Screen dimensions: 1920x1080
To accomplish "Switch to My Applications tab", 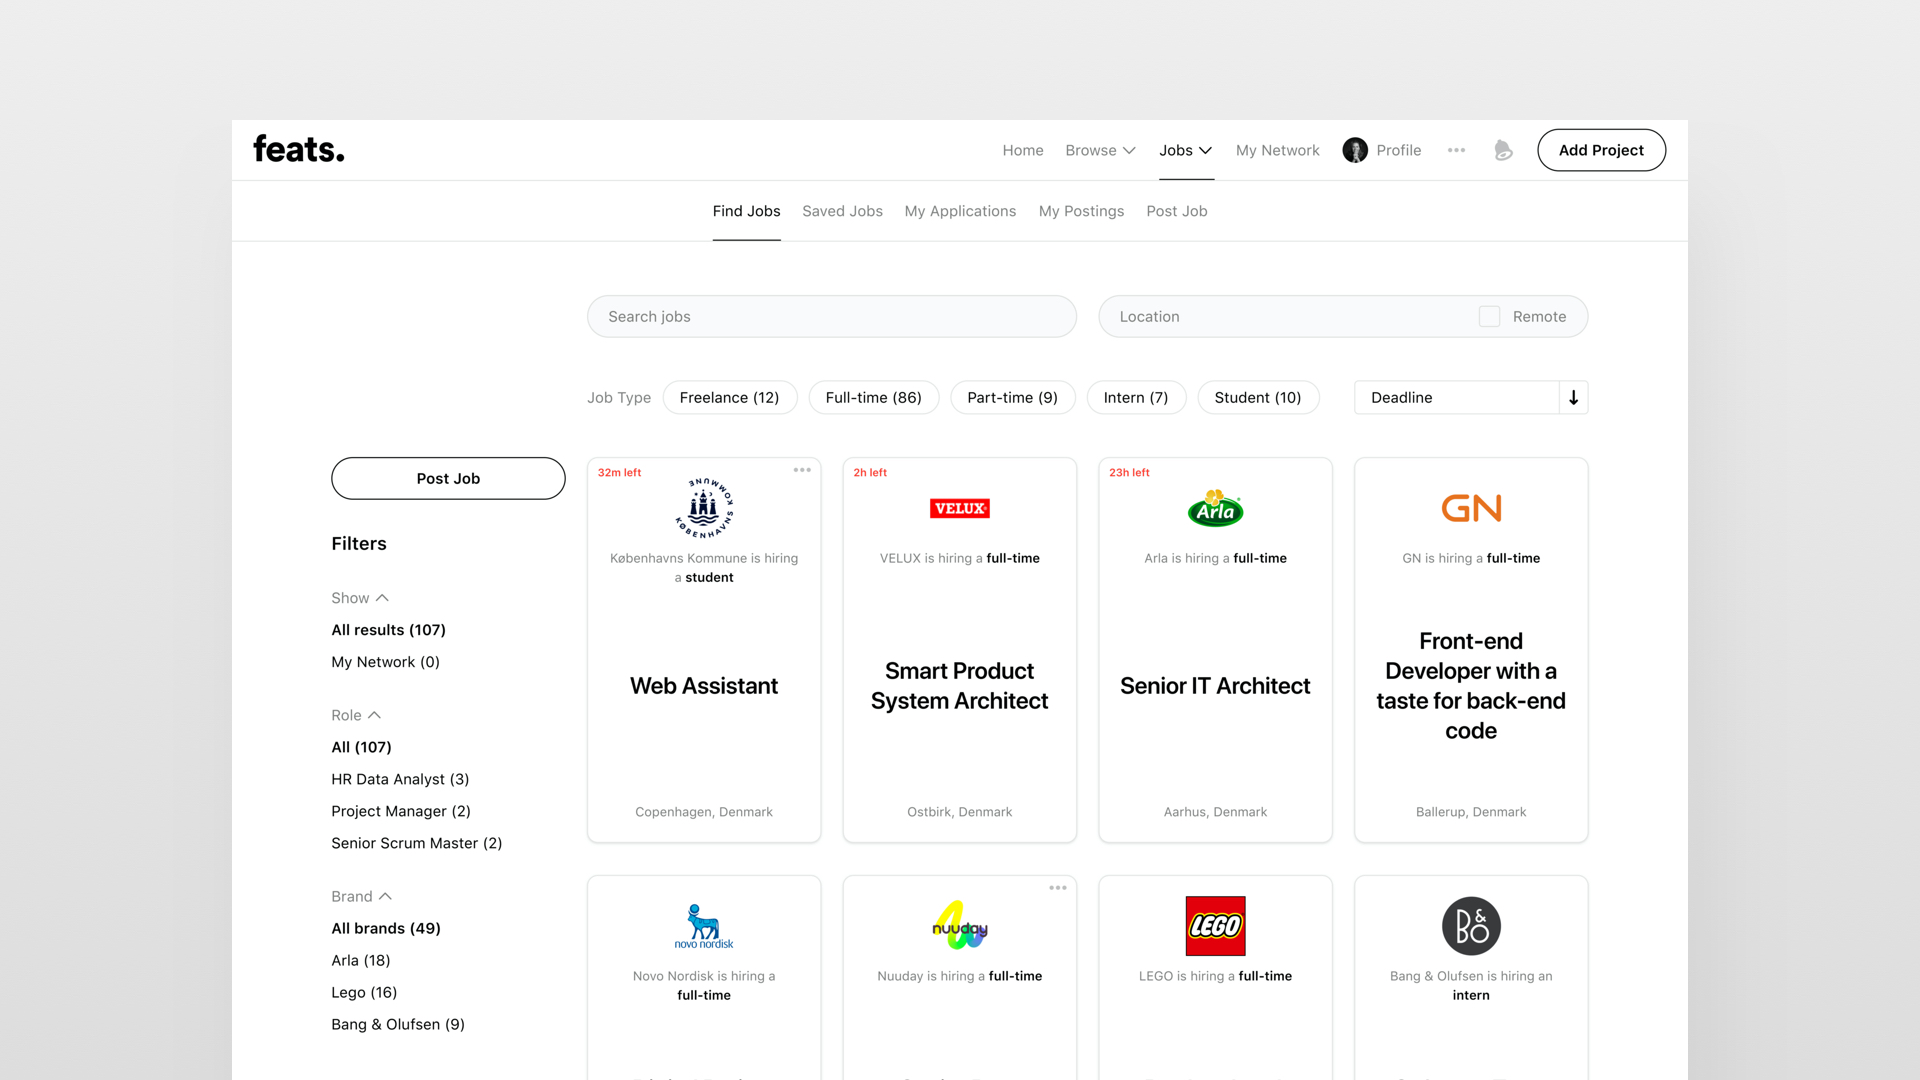I will click(x=960, y=211).
